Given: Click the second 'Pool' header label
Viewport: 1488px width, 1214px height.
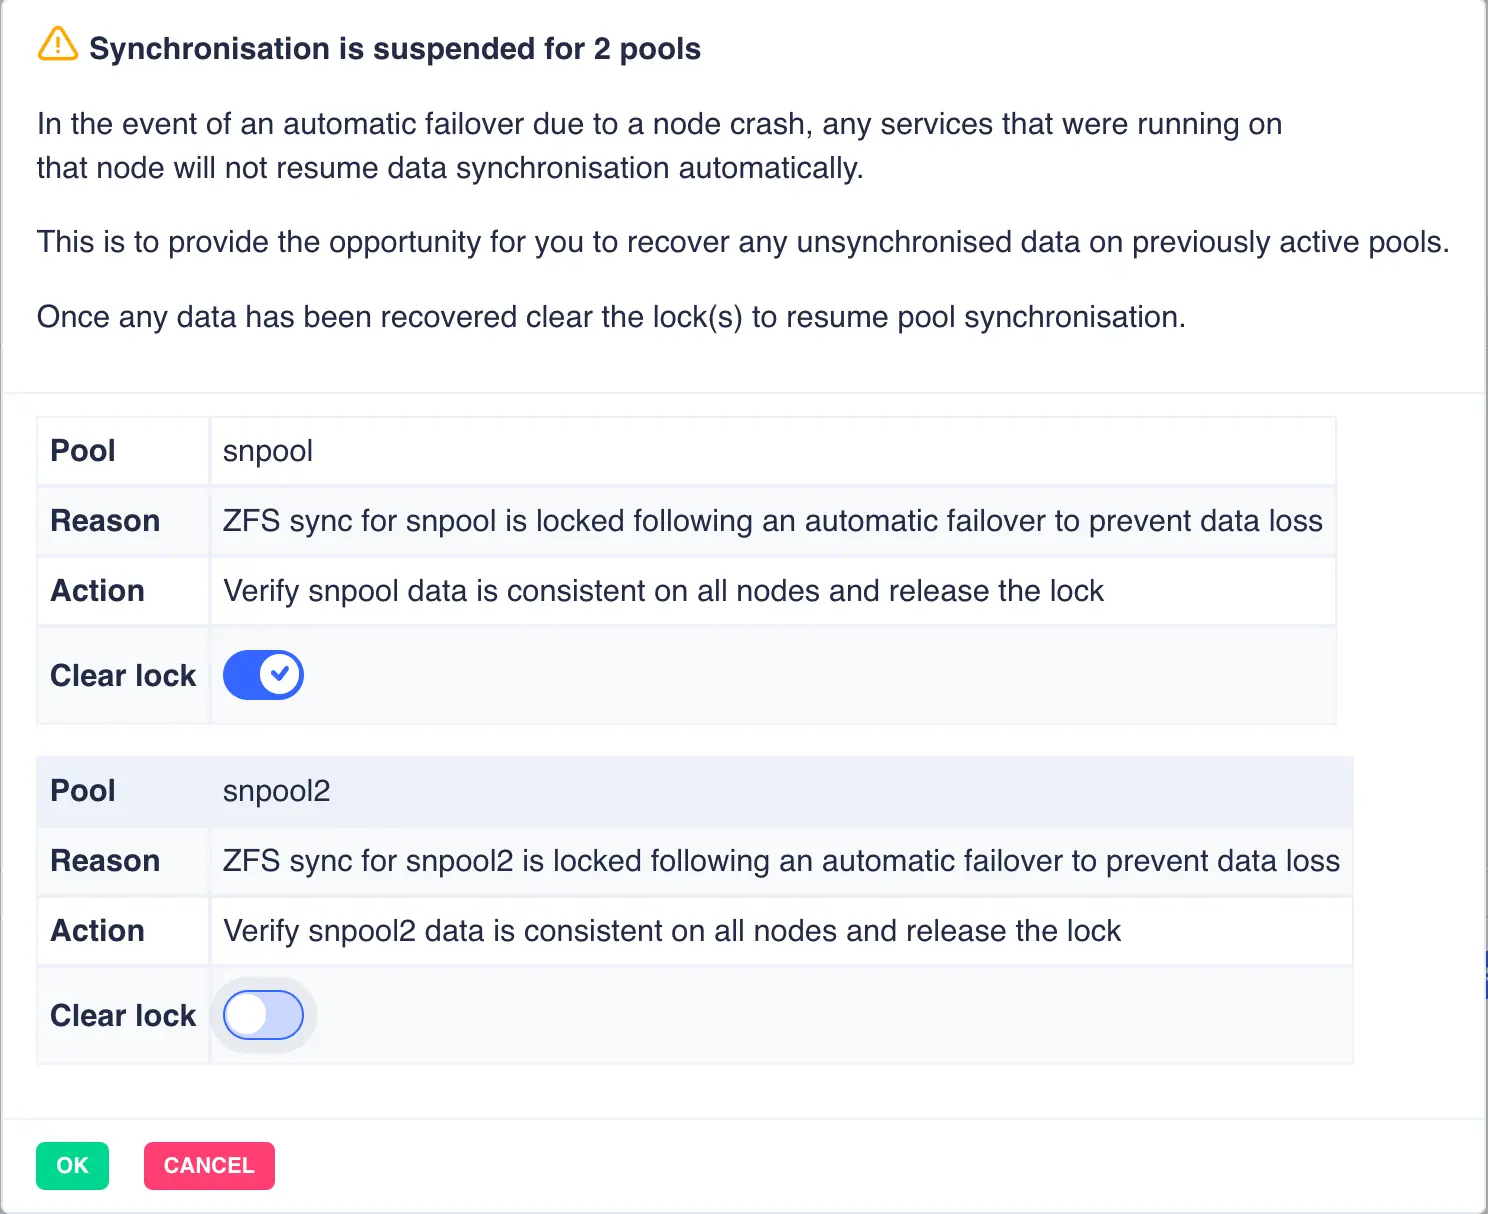Looking at the screenshot, I should point(83,791).
